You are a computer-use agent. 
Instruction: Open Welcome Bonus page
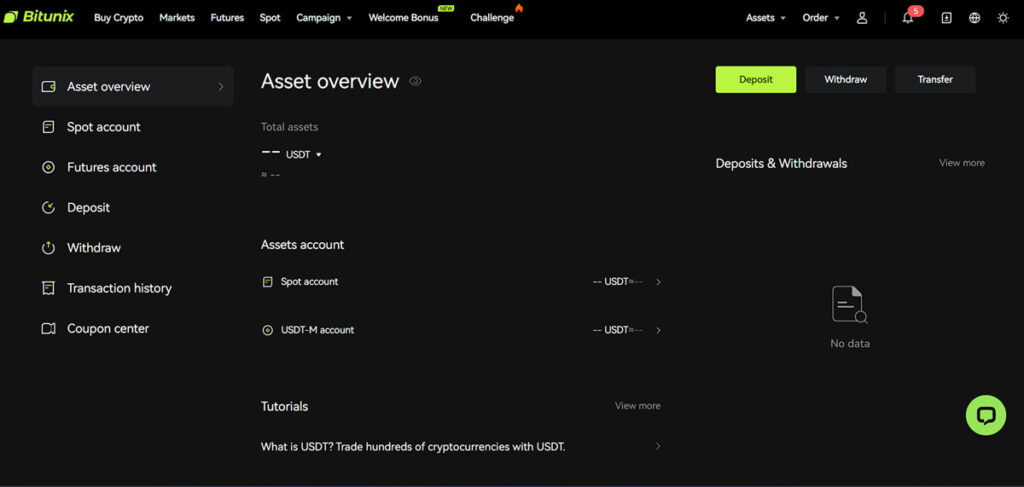[404, 18]
